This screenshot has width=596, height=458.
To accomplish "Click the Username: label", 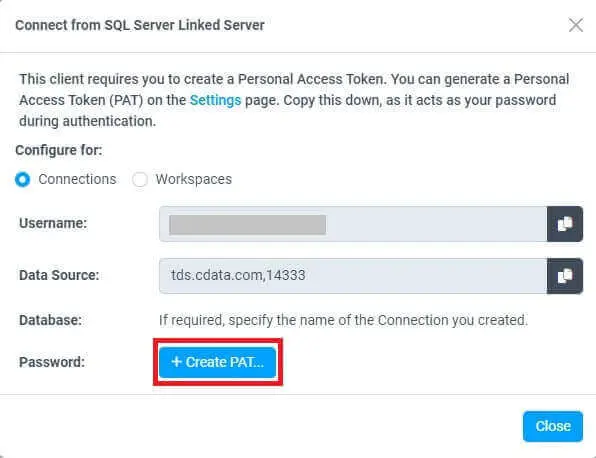I will (53, 223).
